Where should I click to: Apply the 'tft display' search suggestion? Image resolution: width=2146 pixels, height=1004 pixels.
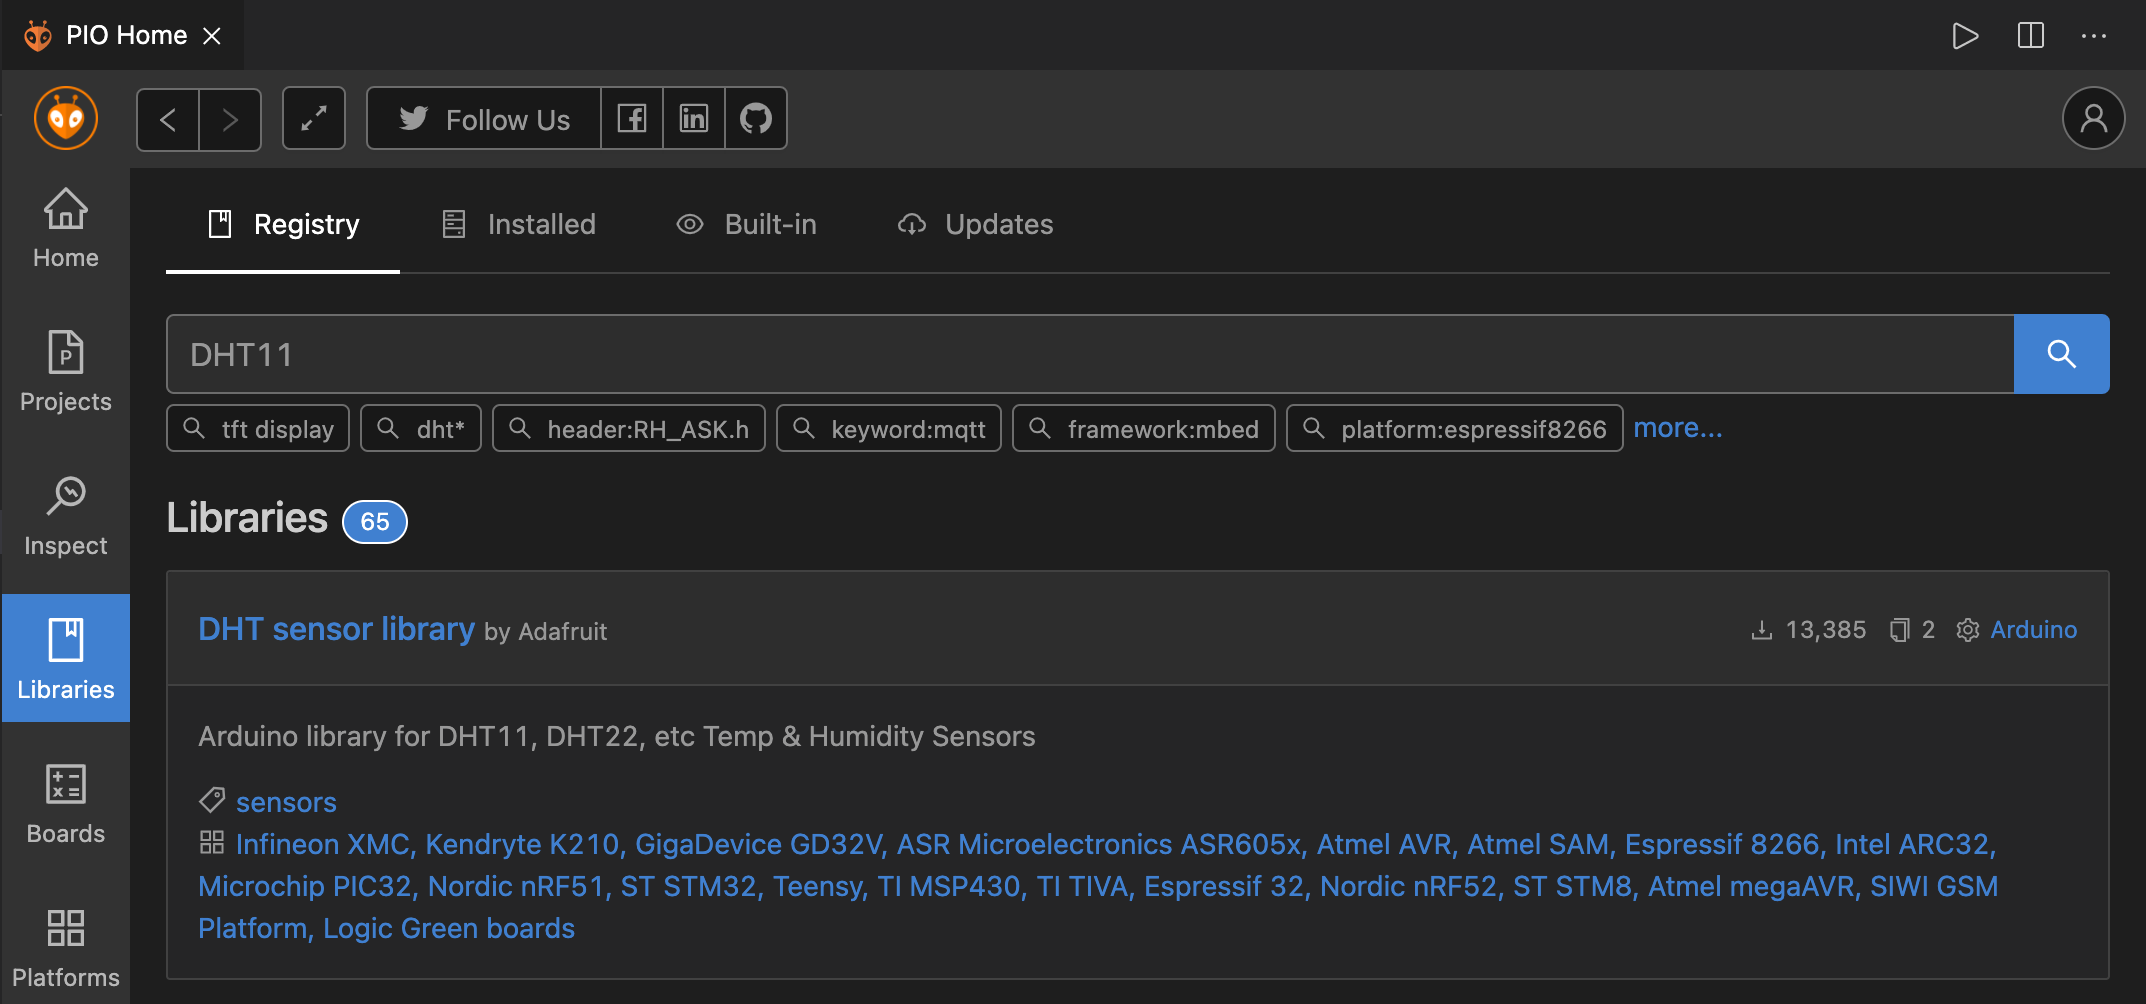pyautogui.click(x=258, y=428)
